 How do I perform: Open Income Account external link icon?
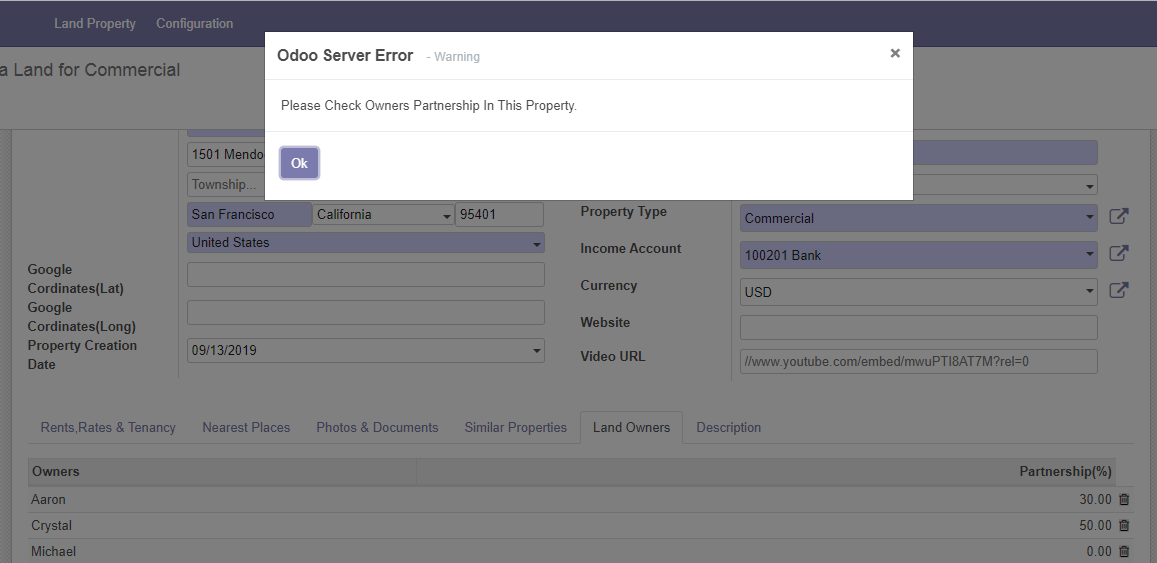(1119, 254)
